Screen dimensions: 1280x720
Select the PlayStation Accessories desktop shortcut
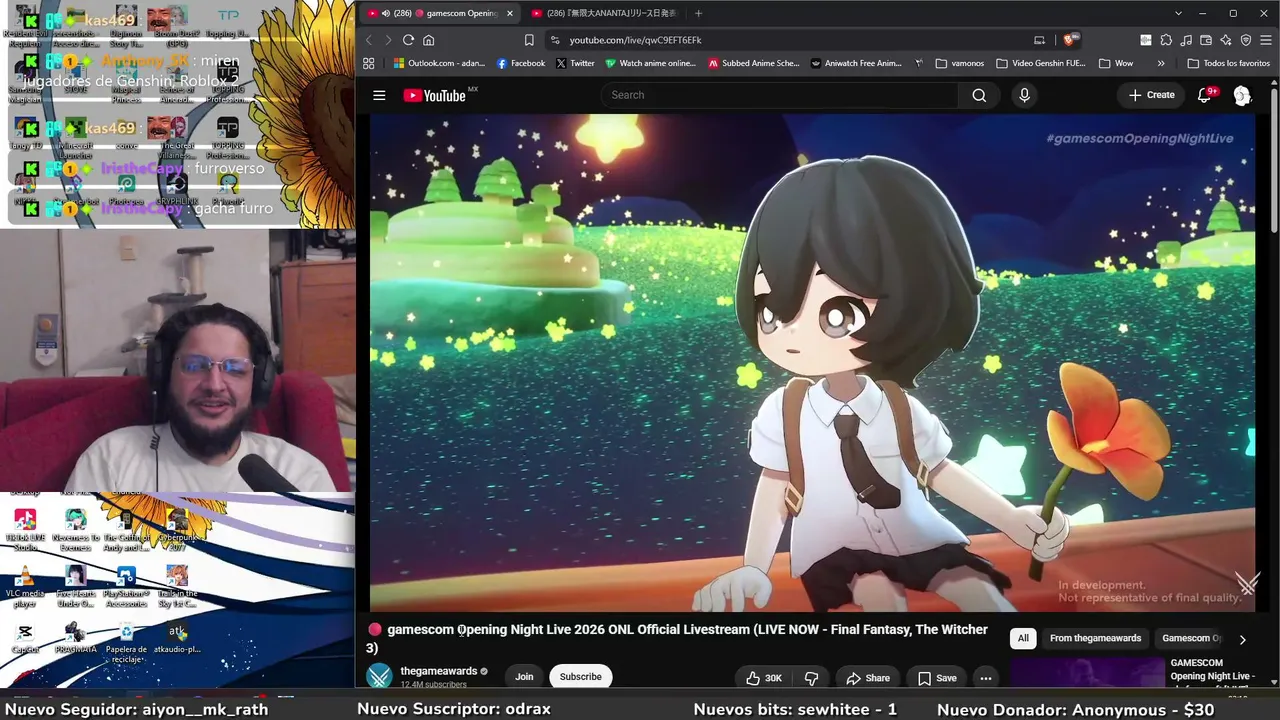tap(126, 587)
